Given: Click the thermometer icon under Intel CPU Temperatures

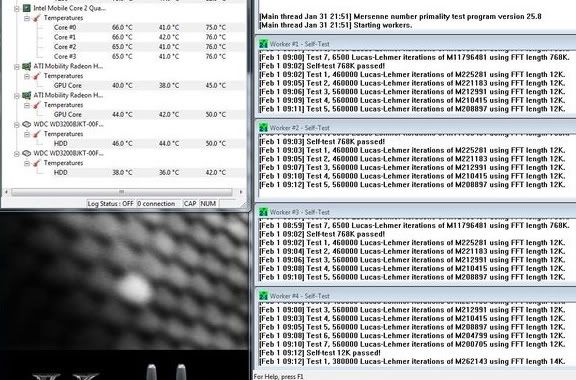Looking at the screenshot, I should (37, 18).
